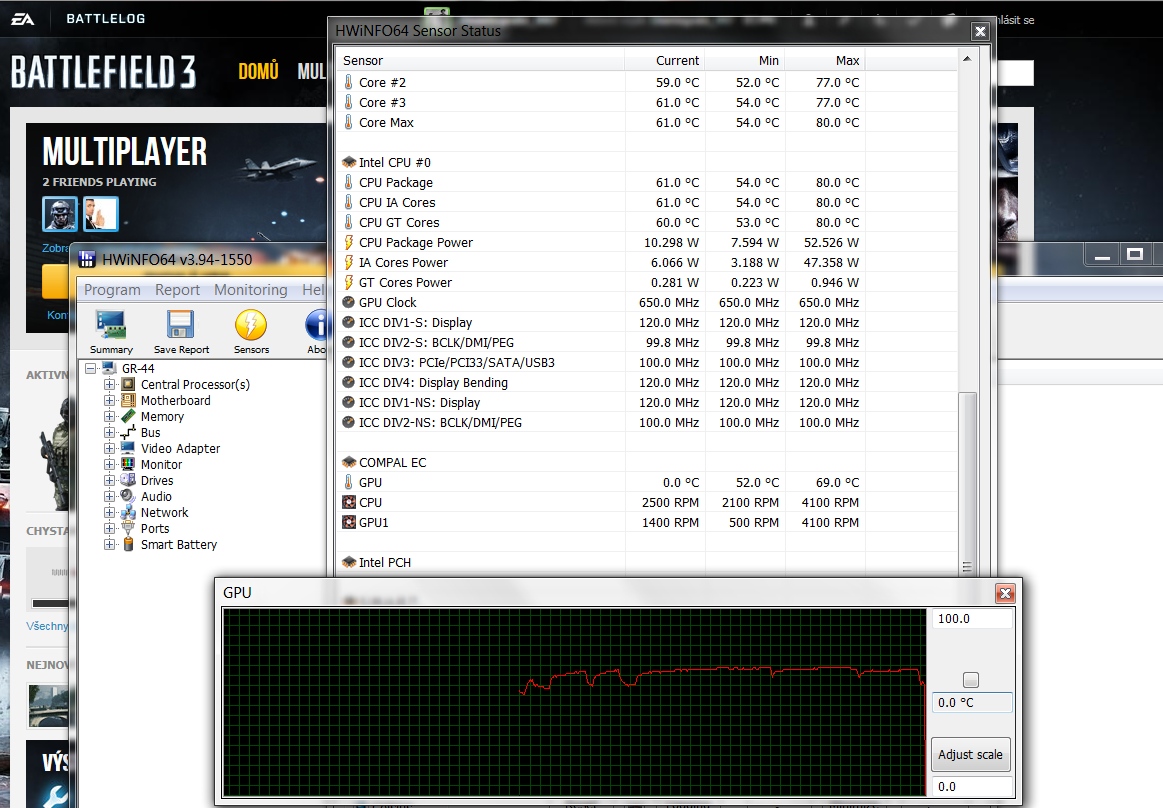Open the DOMŮ tab in Battlelog
The height and width of the screenshot is (808, 1163).
[x=258, y=71]
